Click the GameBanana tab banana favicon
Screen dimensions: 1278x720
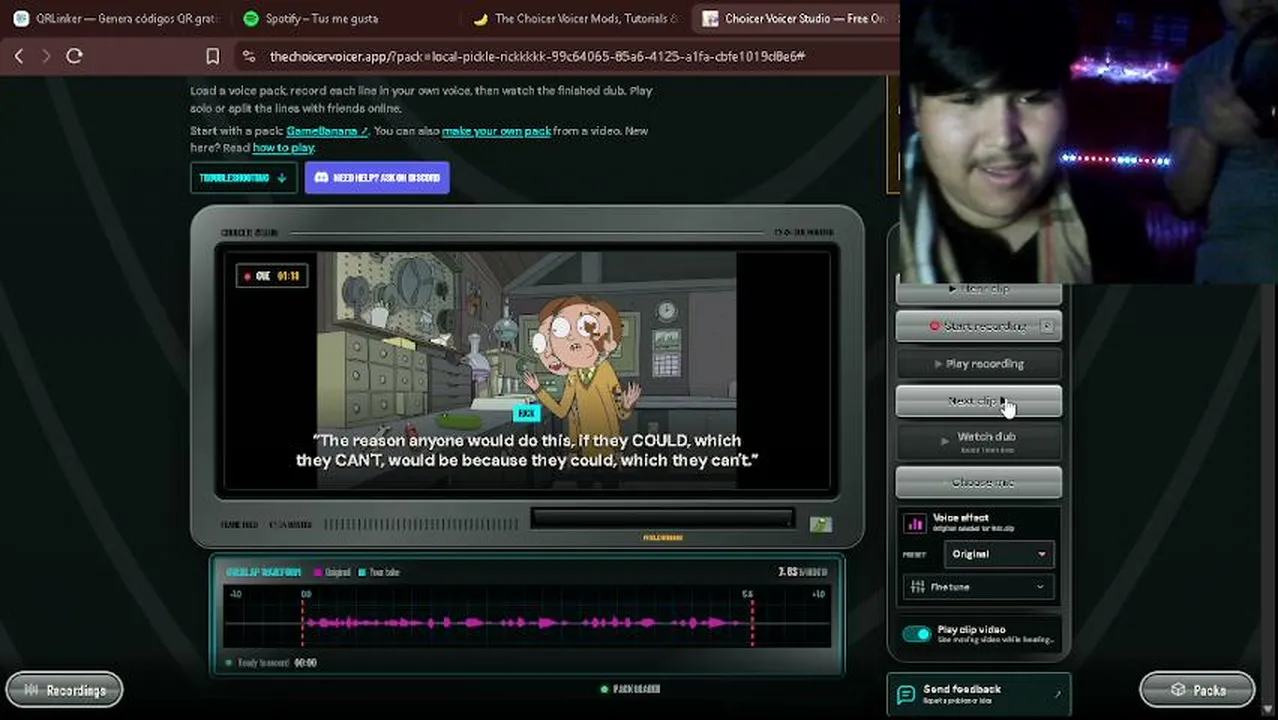[481, 18]
